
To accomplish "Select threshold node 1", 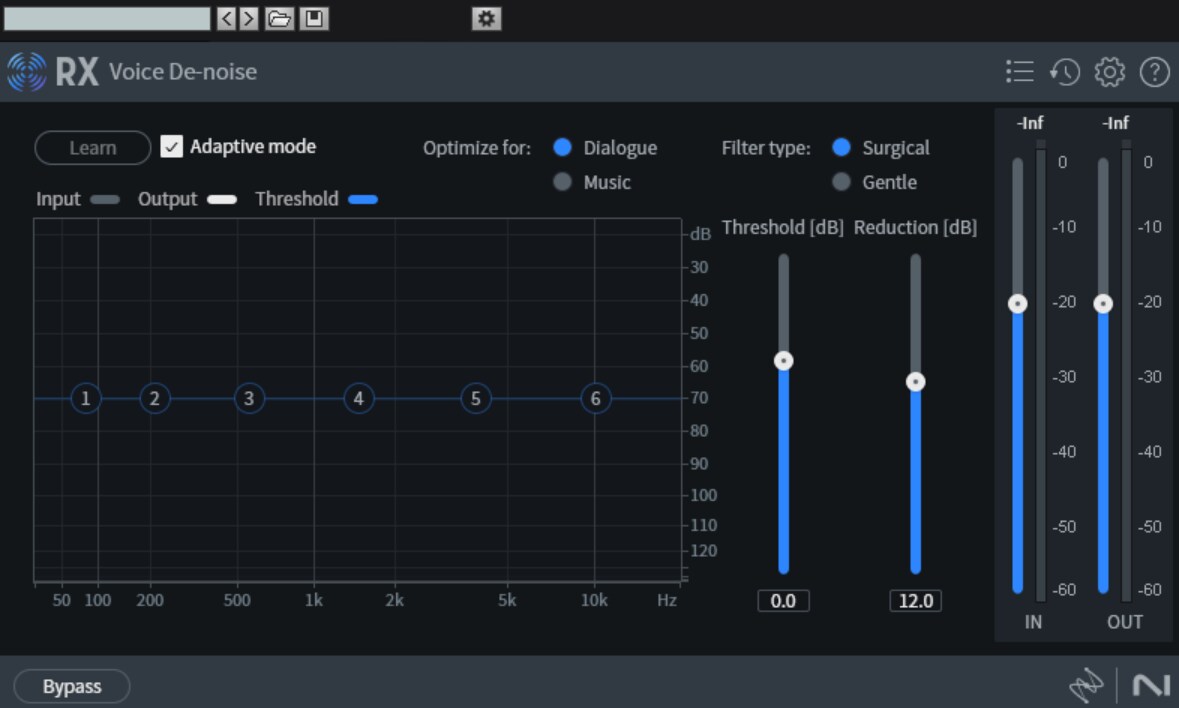I will pyautogui.click(x=86, y=398).
